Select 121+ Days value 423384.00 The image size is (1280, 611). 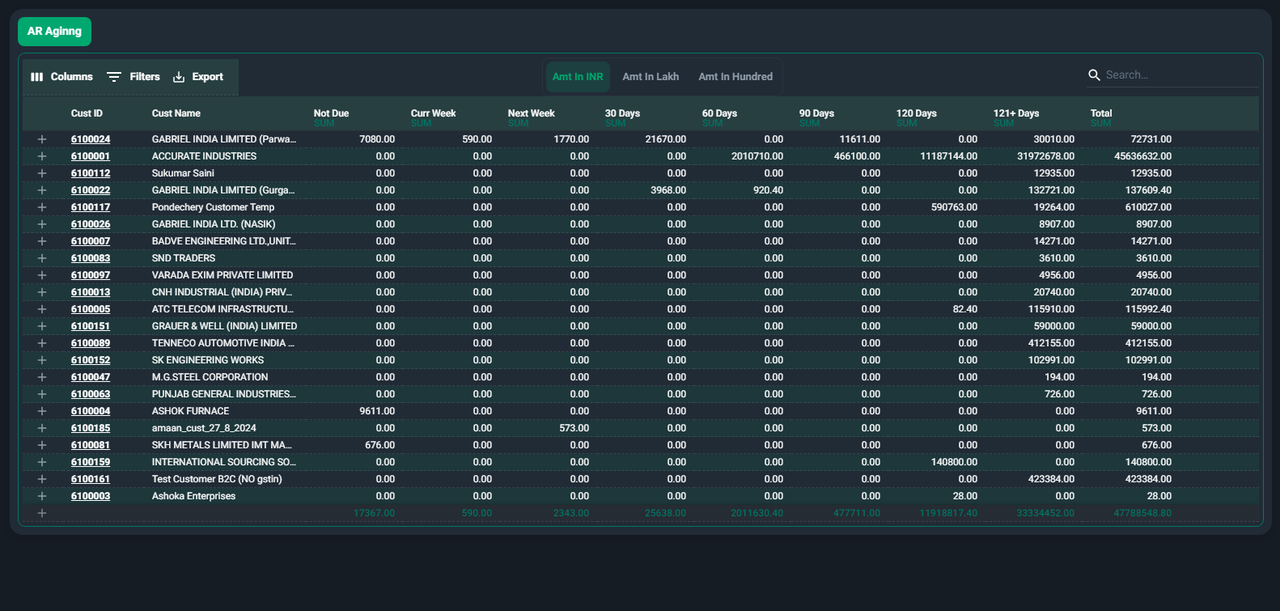point(1051,479)
